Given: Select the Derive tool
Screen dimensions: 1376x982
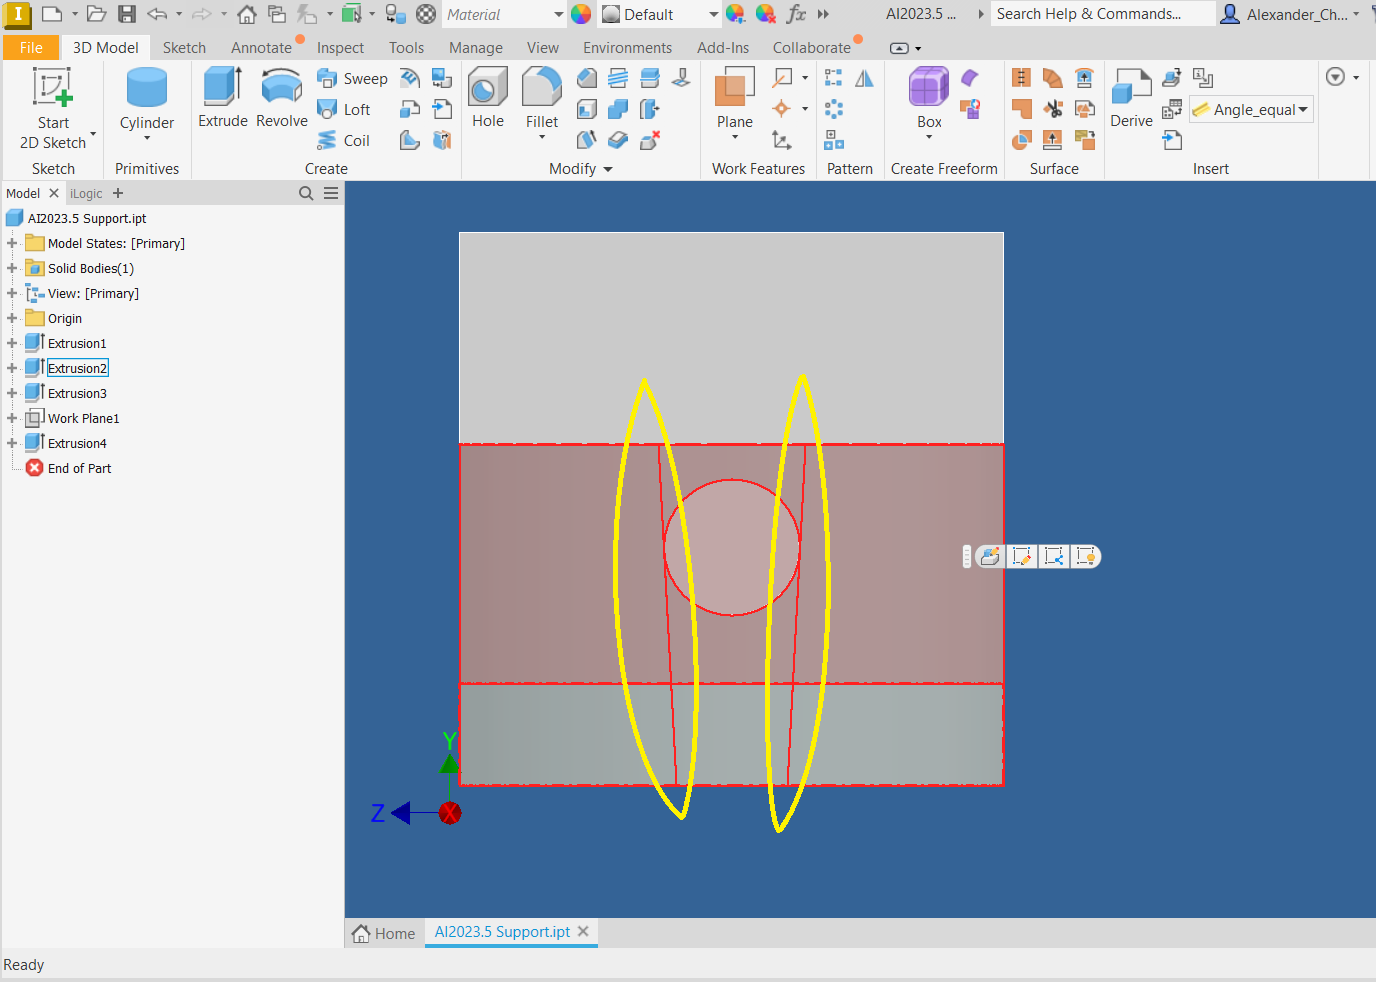Looking at the screenshot, I should click(x=1131, y=97).
